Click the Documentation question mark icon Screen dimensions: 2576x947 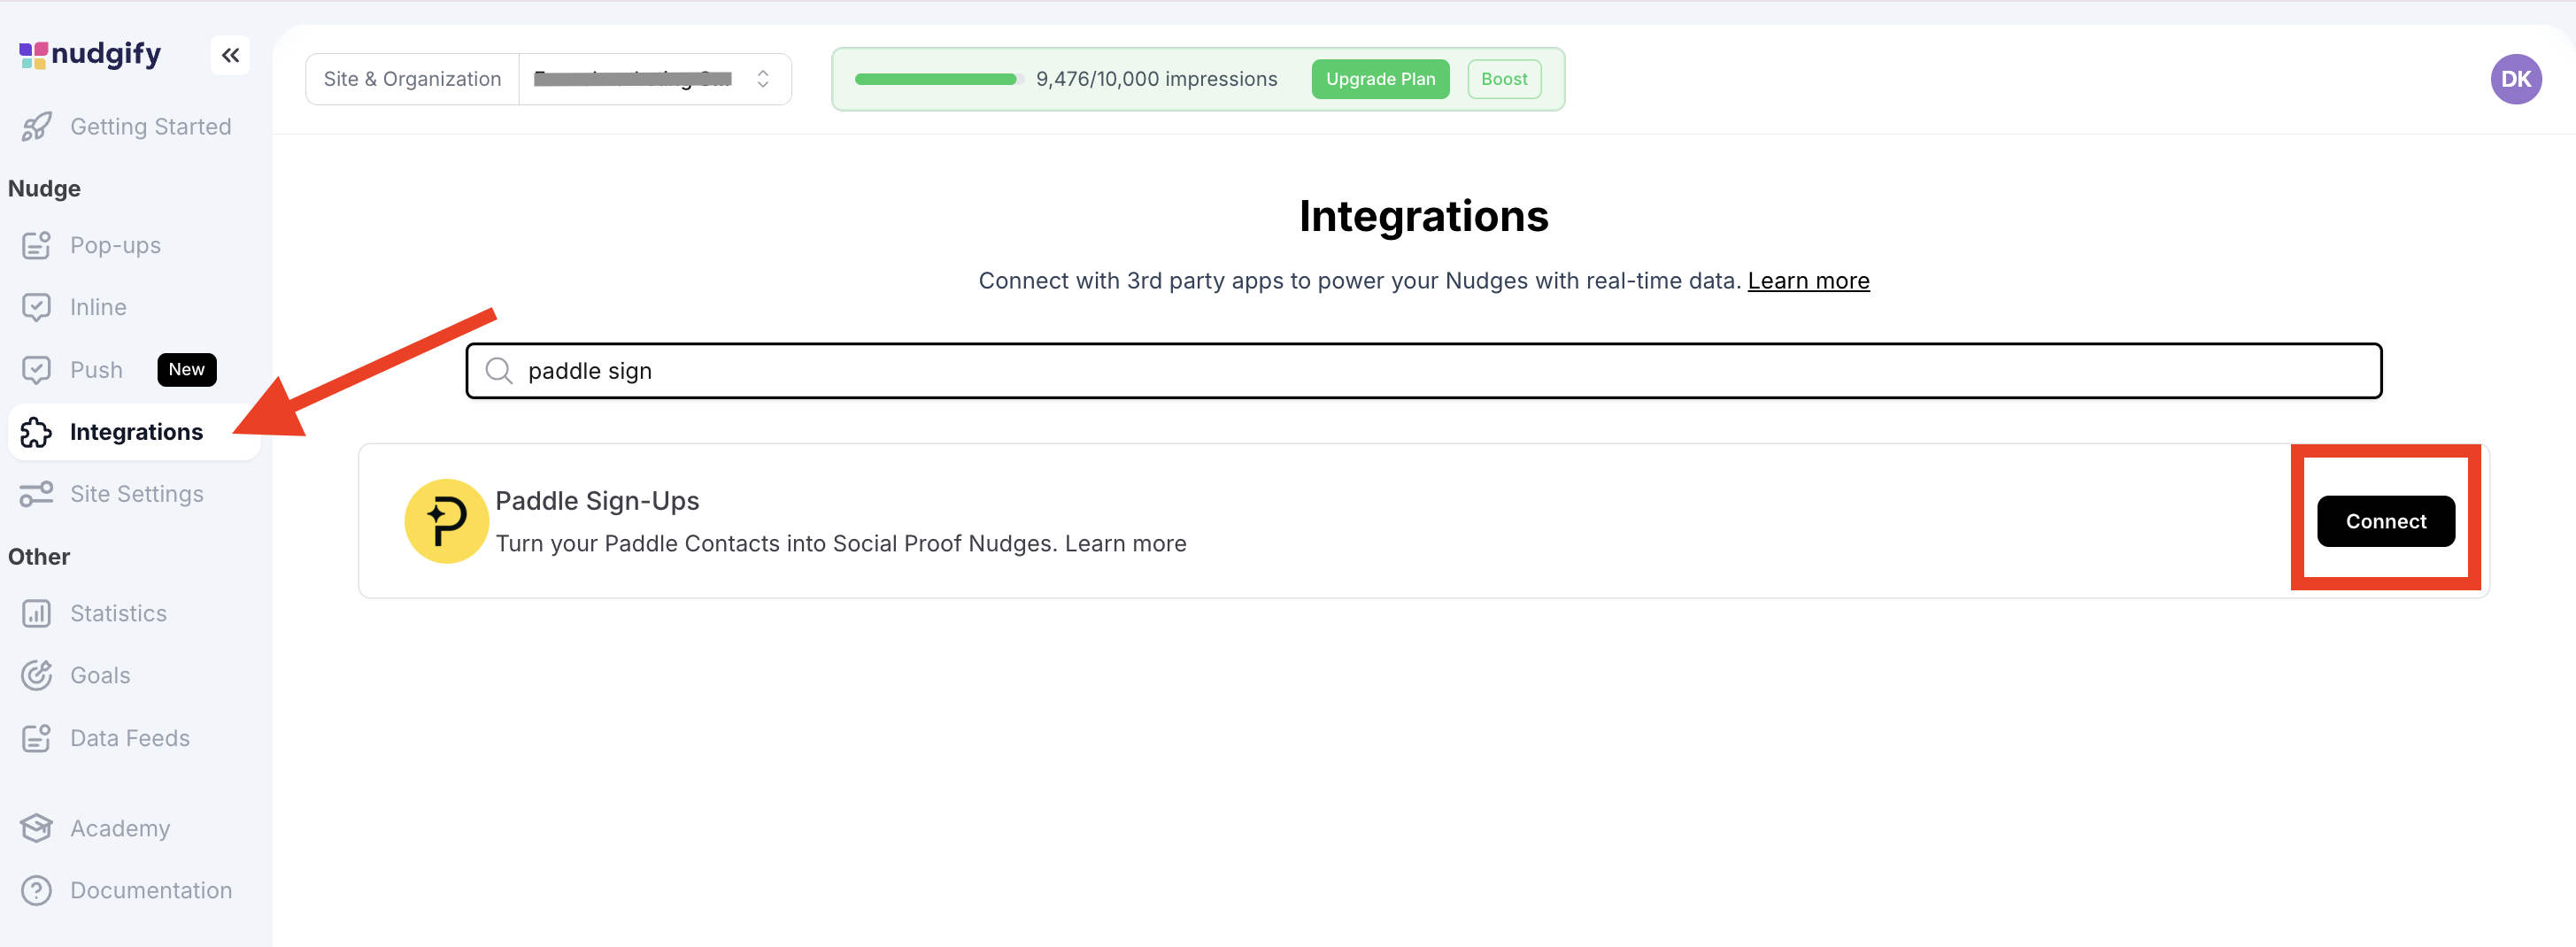click(x=37, y=891)
